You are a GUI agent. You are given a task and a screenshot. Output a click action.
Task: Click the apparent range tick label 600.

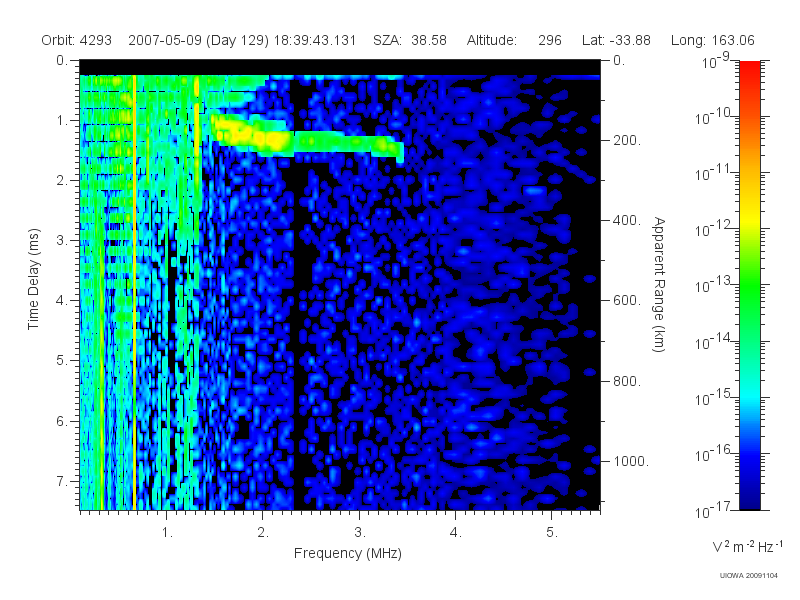(x=627, y=301)
